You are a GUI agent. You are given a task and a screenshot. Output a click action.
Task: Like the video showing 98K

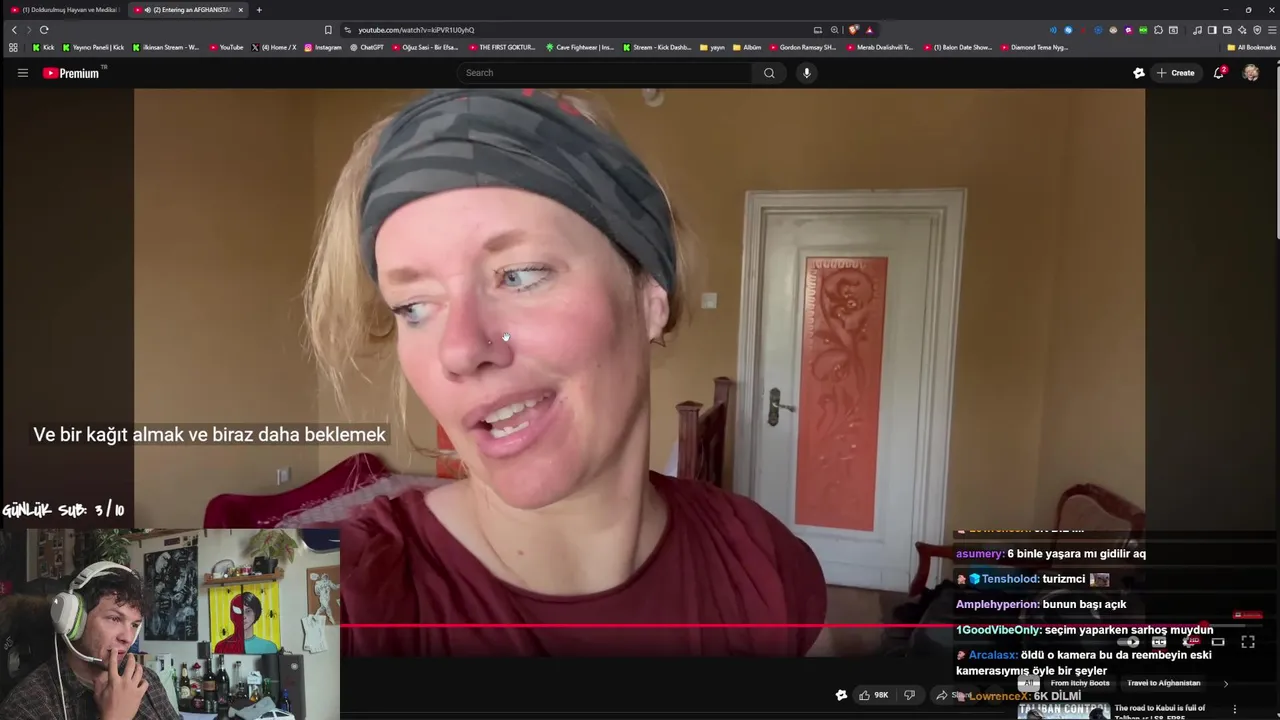(873, 695)
